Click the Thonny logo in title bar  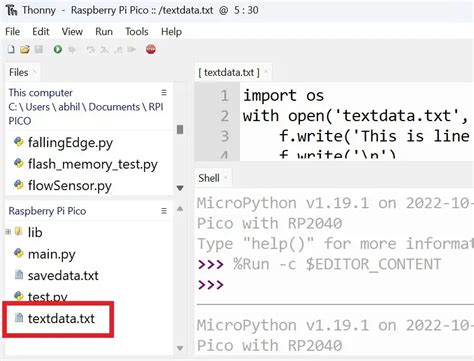click(x=11, y=10)
